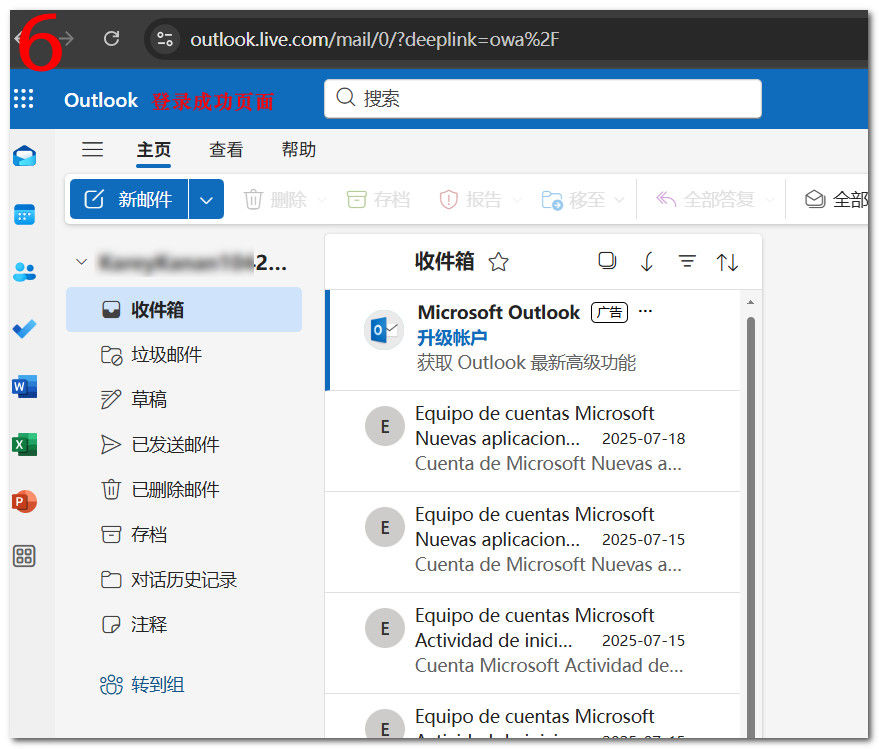879x749 pixels.
Task: Expand Reply all dropdown arrow
Action: 770,200
